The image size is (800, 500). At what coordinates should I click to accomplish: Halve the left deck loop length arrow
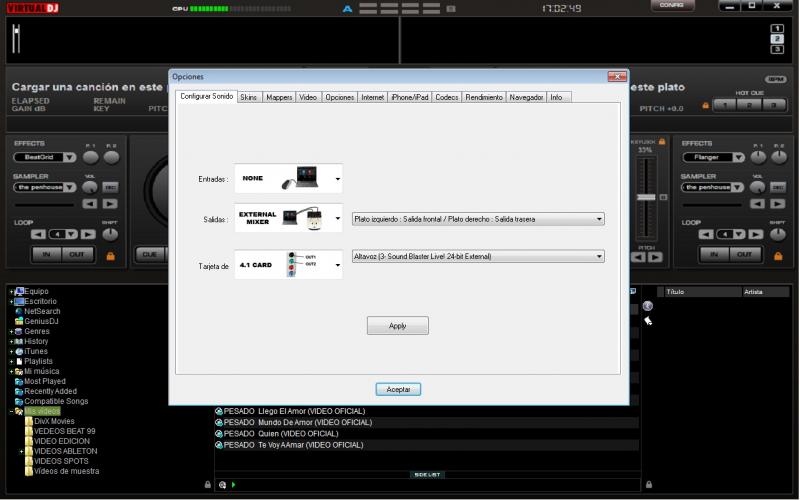click(38, 234)
